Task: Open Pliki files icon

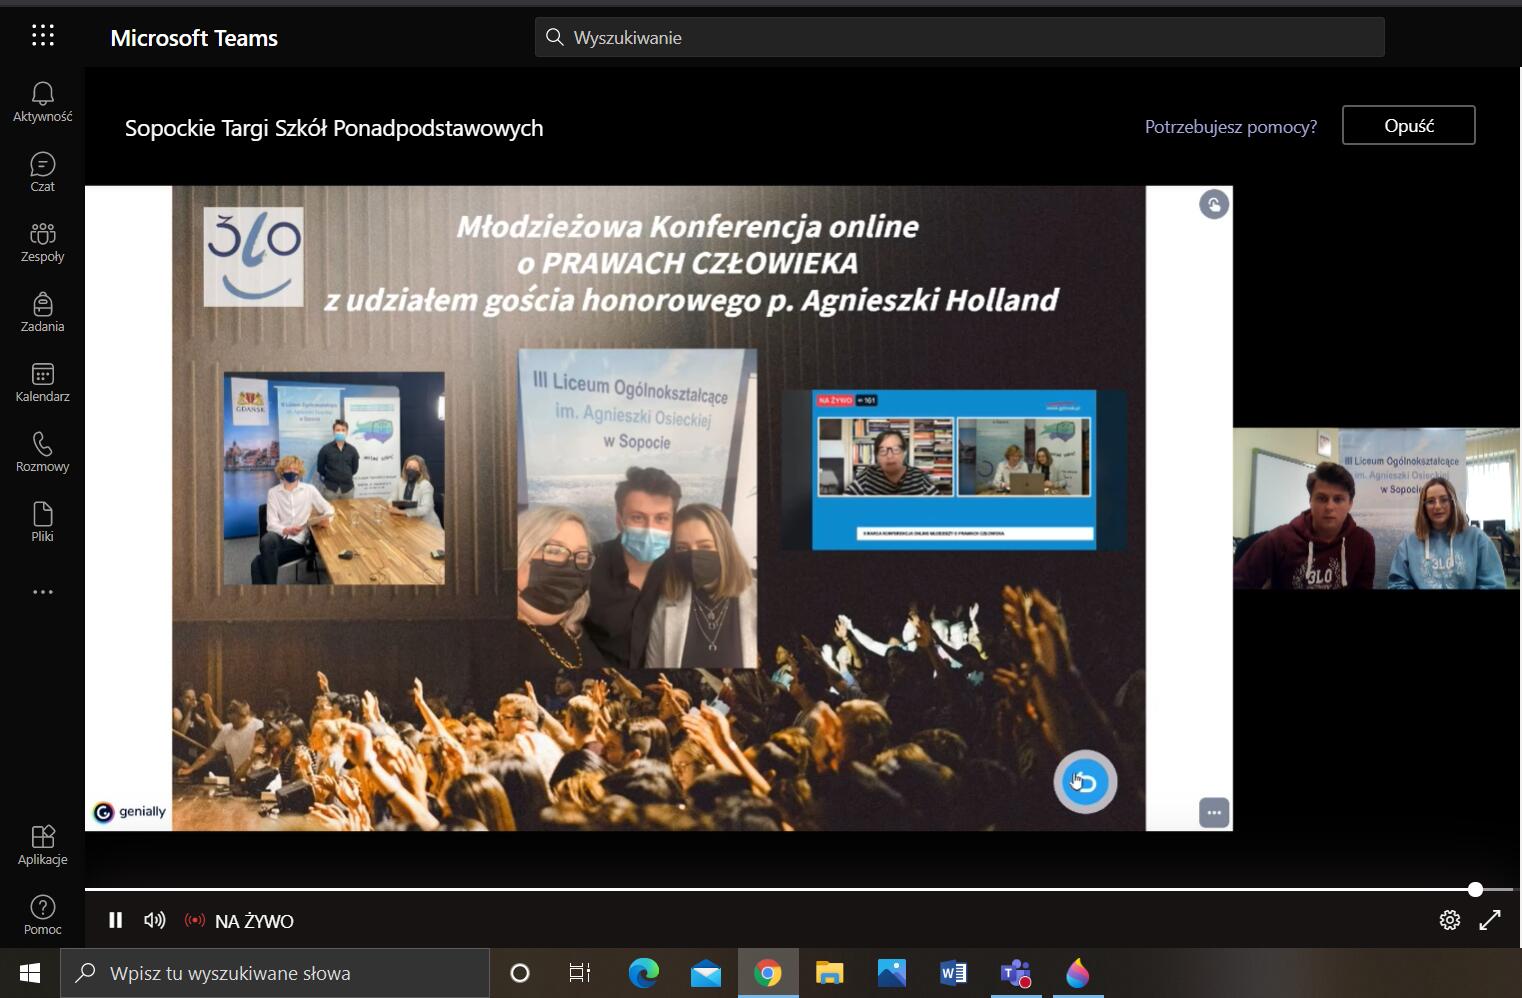Action: point(42,521)
